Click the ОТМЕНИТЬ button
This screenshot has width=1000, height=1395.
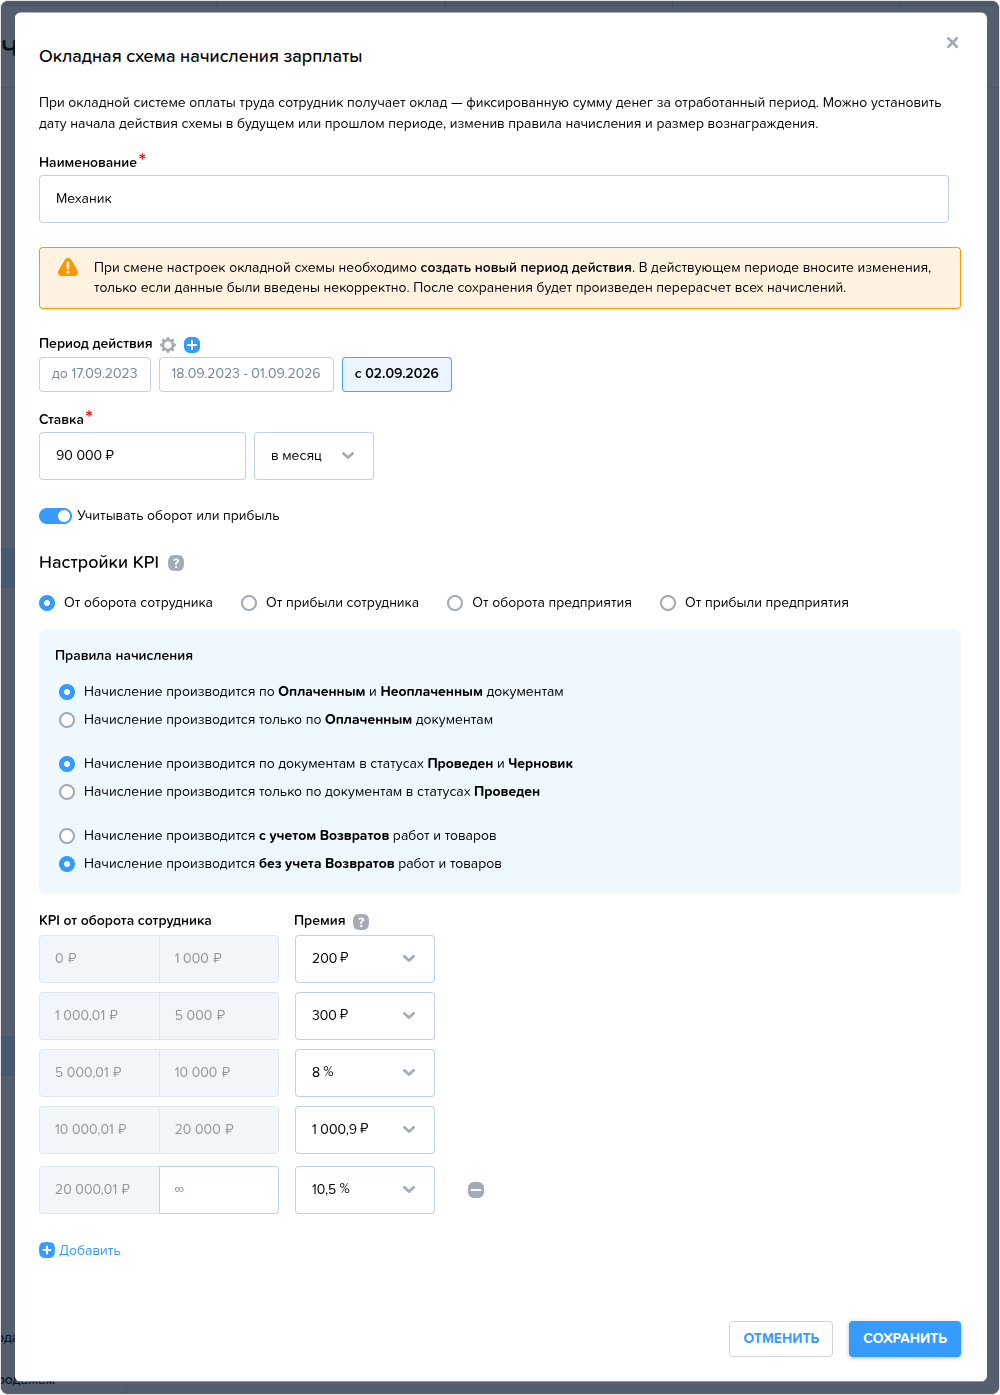(781, 1339)
